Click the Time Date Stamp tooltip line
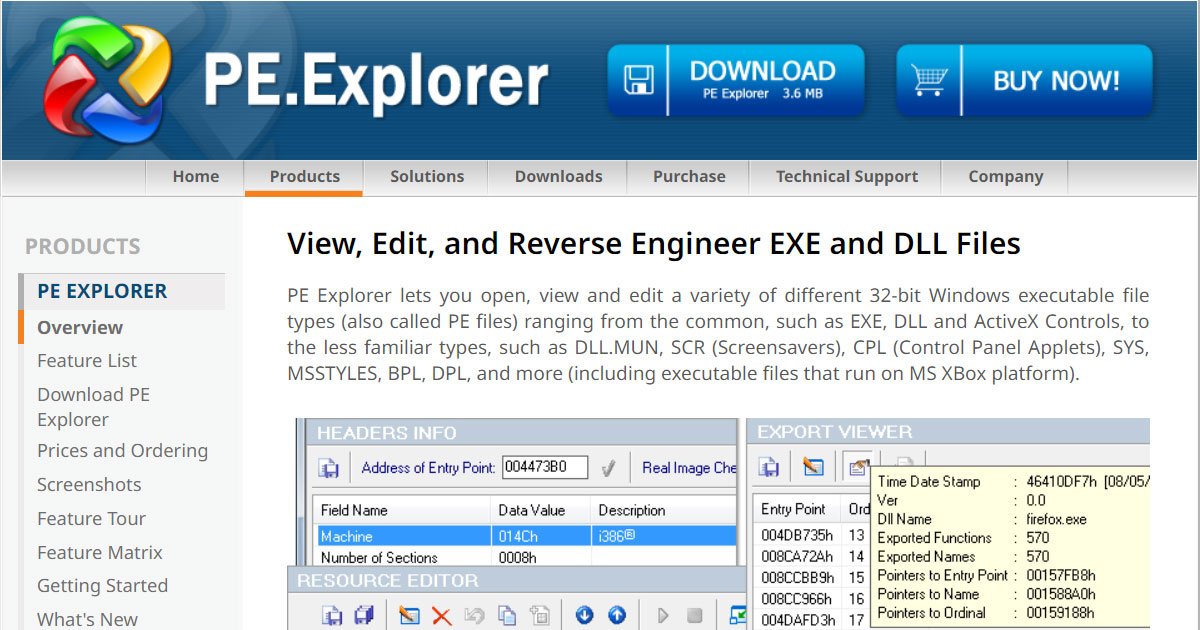Screen dimensions: 1200x630 [1013, 482]
